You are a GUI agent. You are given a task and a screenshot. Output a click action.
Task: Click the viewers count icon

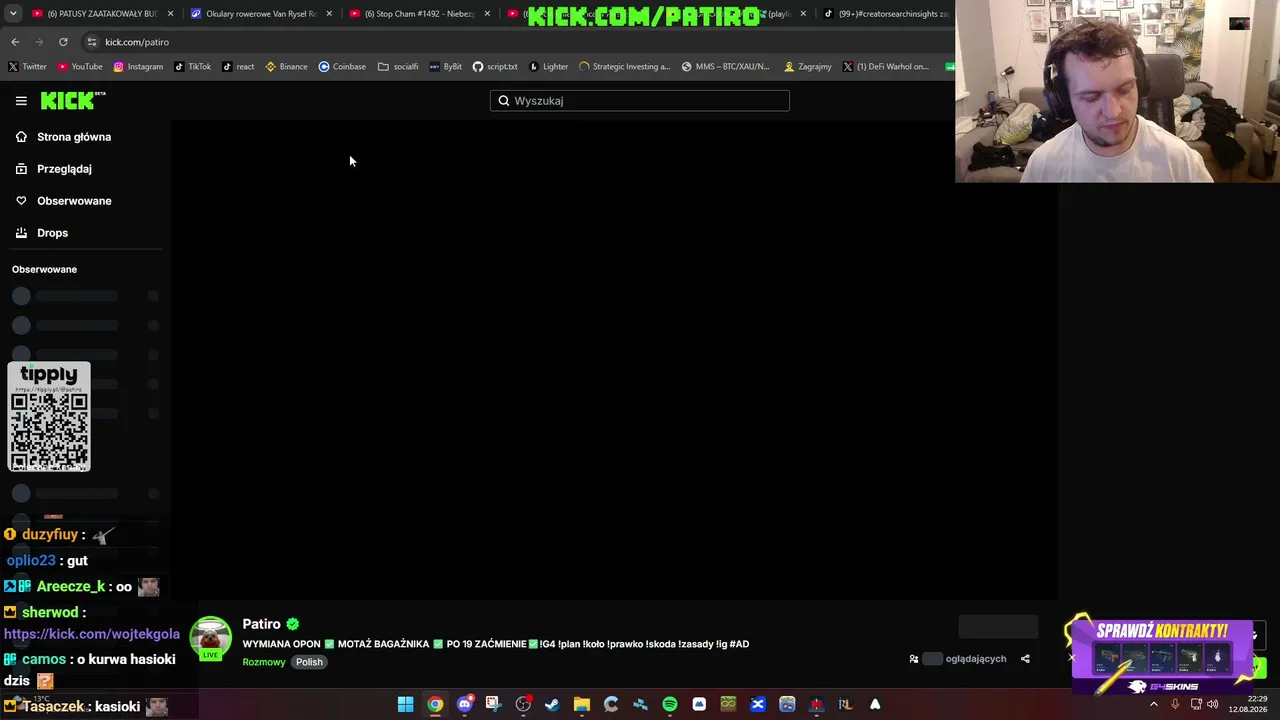click(x=914, y=659)
